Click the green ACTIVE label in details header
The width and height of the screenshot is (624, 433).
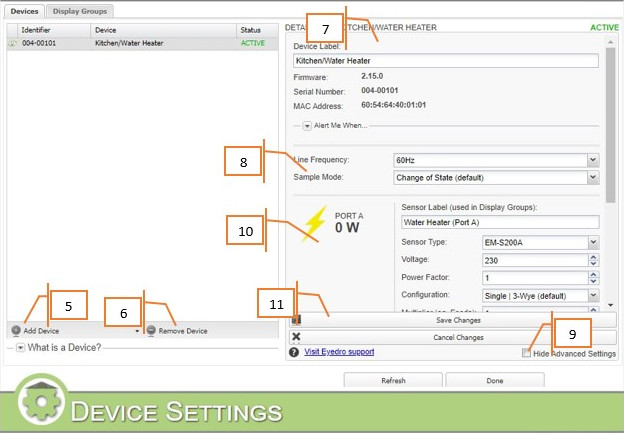[x=604, y=27]
